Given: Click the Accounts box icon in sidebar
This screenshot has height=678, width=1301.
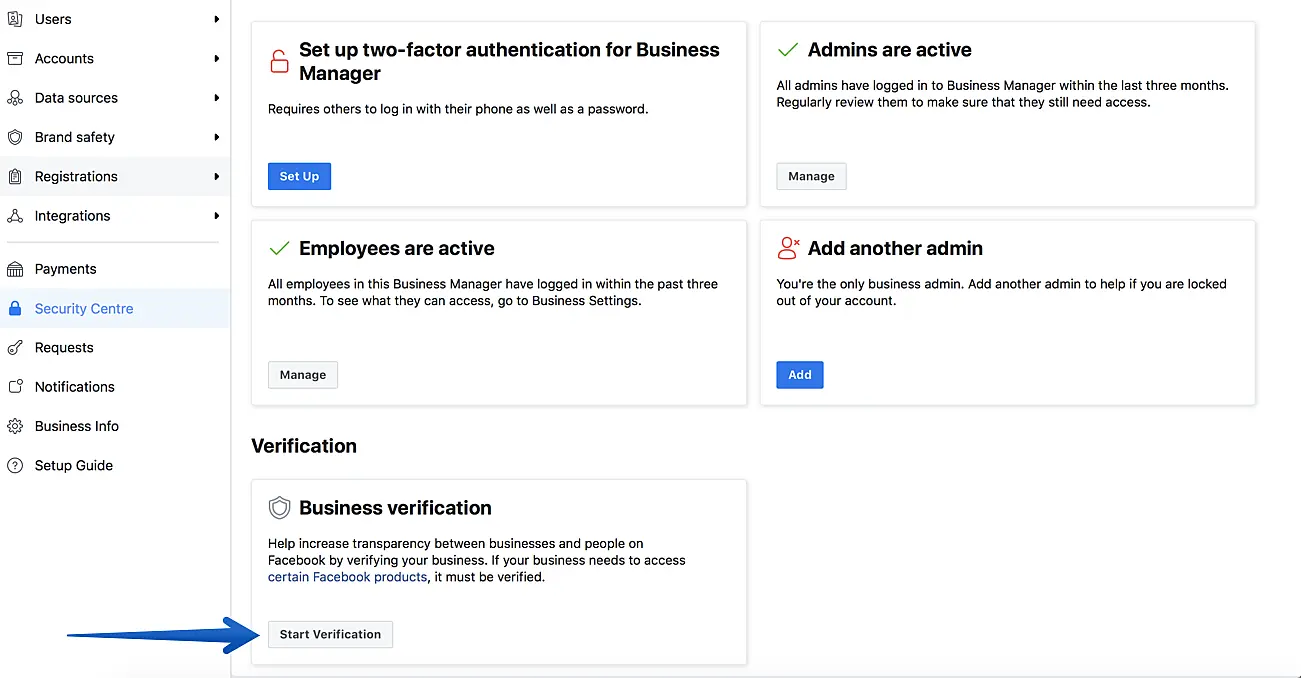Looking at the screenshot, I should click(x=15, y=58).
